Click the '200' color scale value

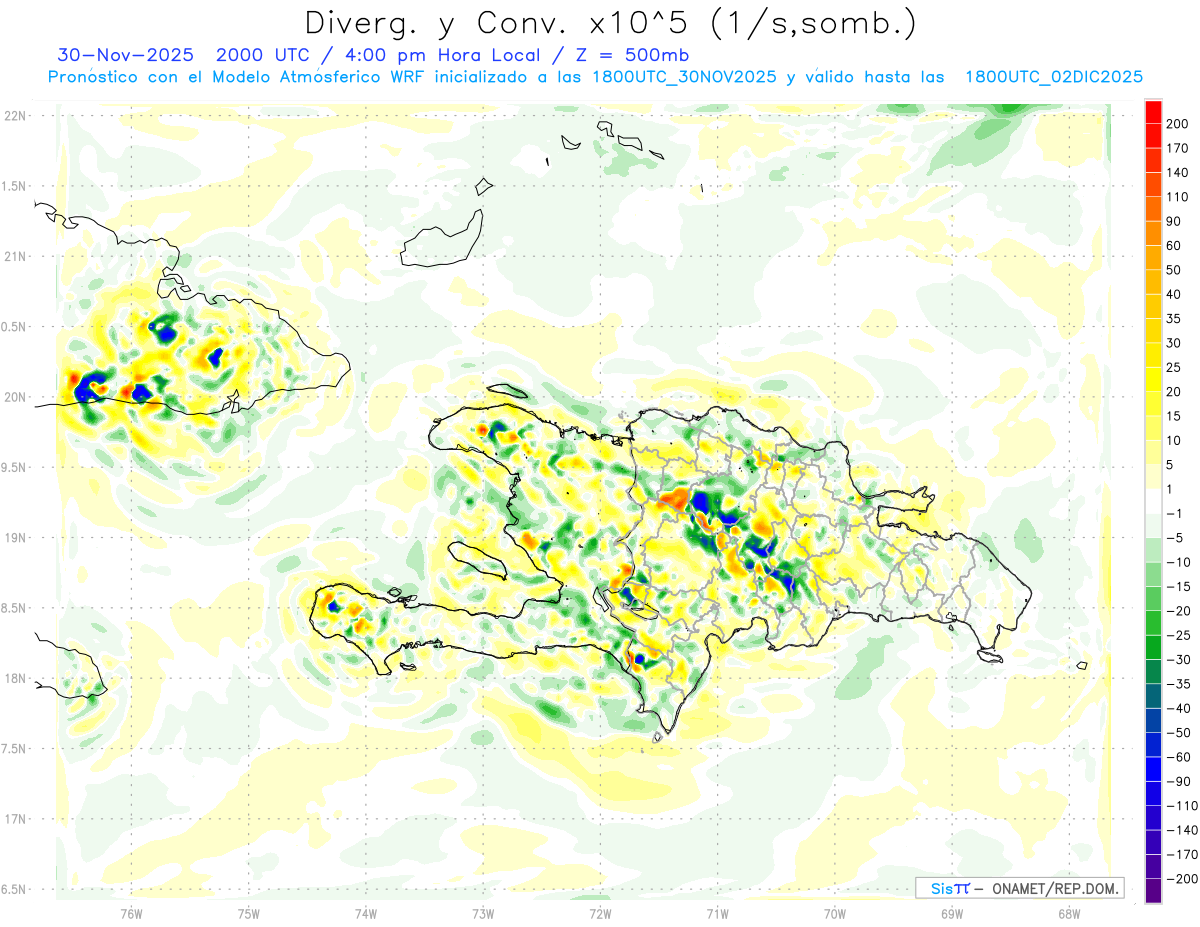1177,124
